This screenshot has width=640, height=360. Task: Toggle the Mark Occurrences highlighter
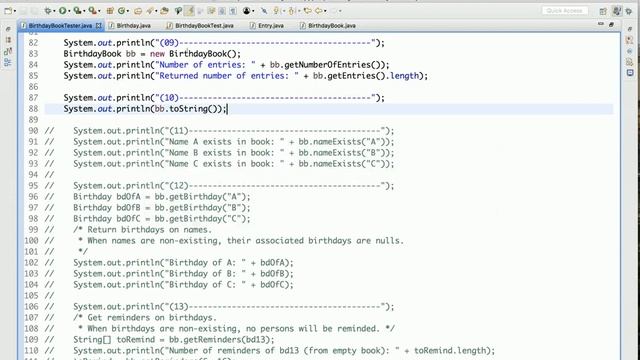[x=189, y=11]
